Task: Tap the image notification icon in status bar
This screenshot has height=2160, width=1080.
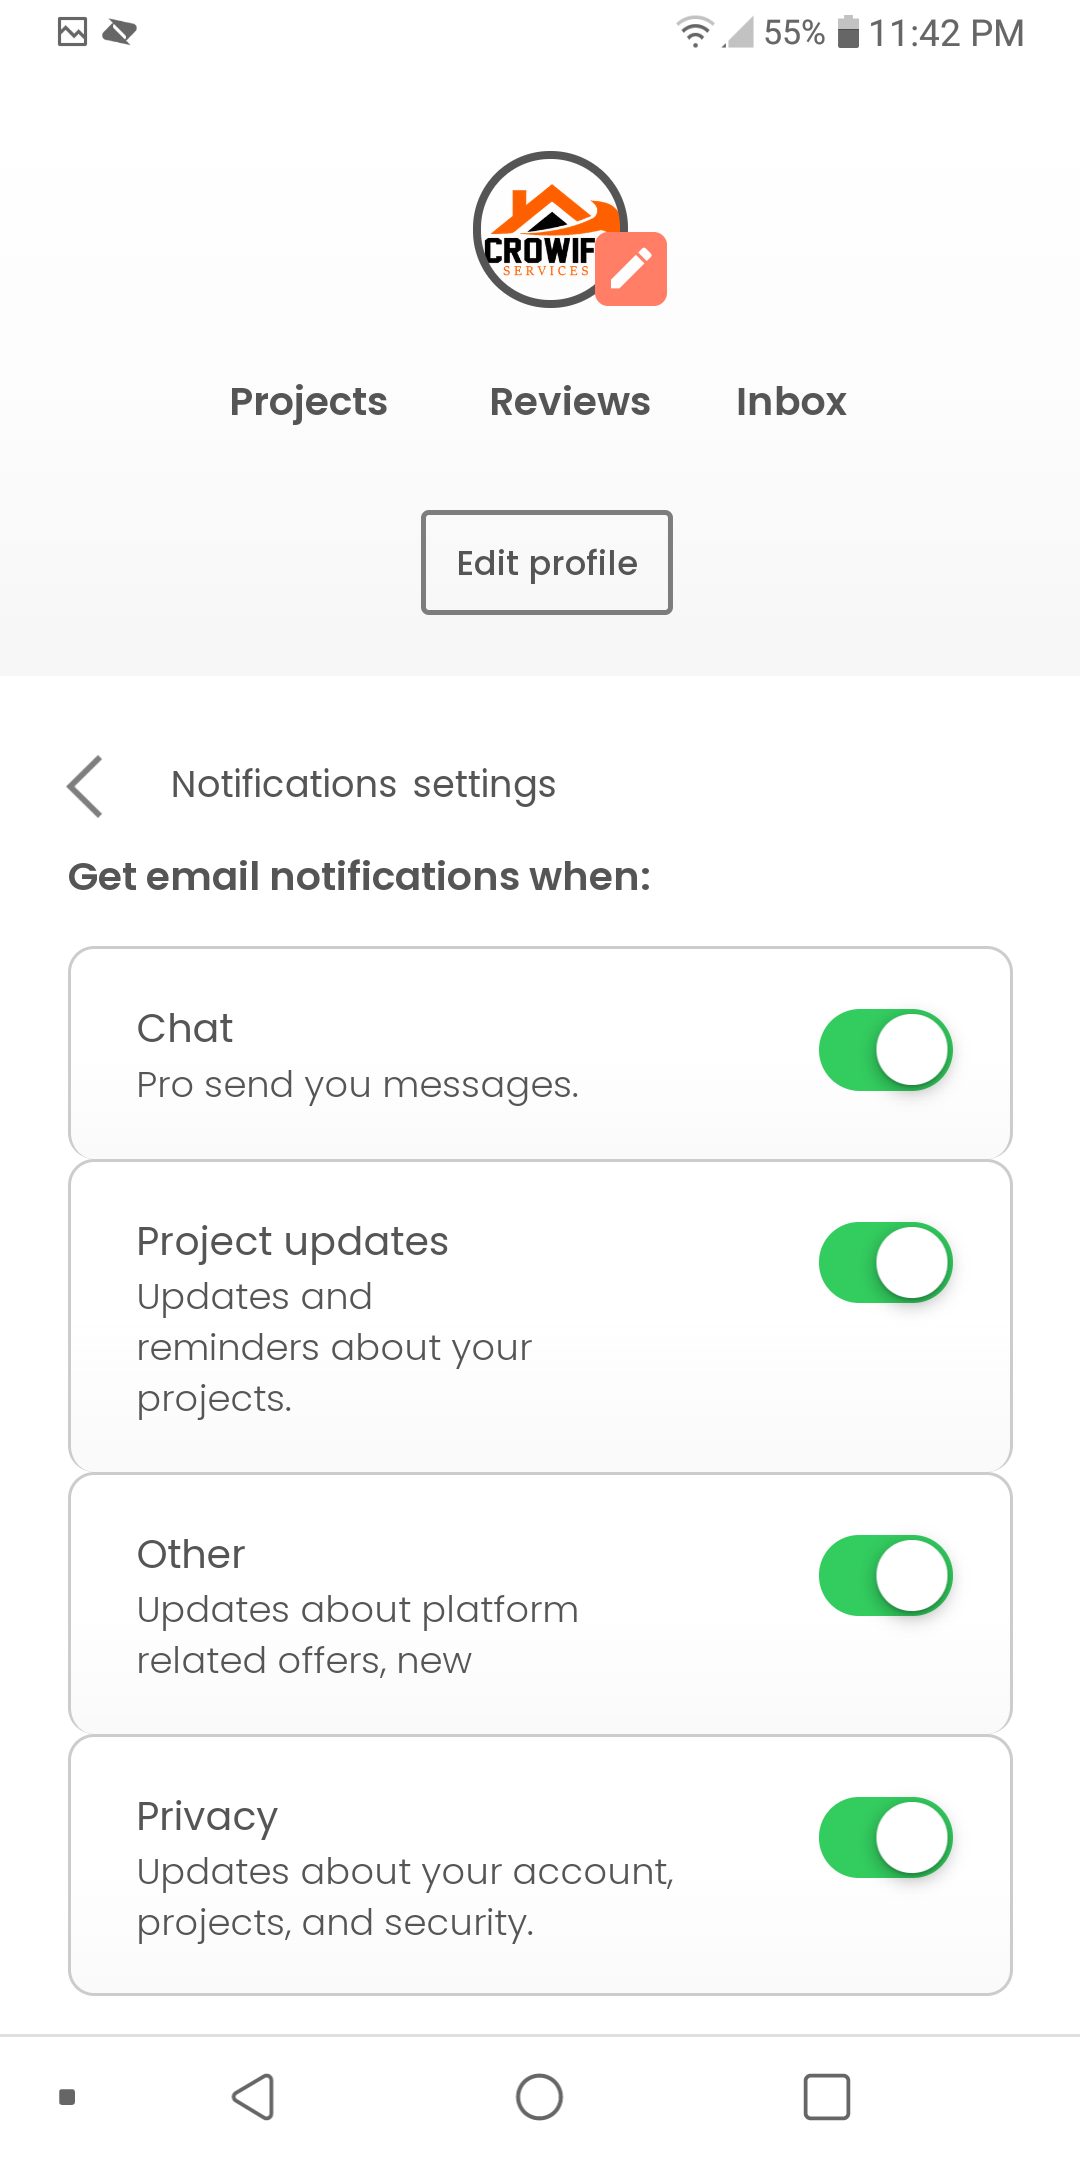Action: pyautogui.click(x=73, y=32)
